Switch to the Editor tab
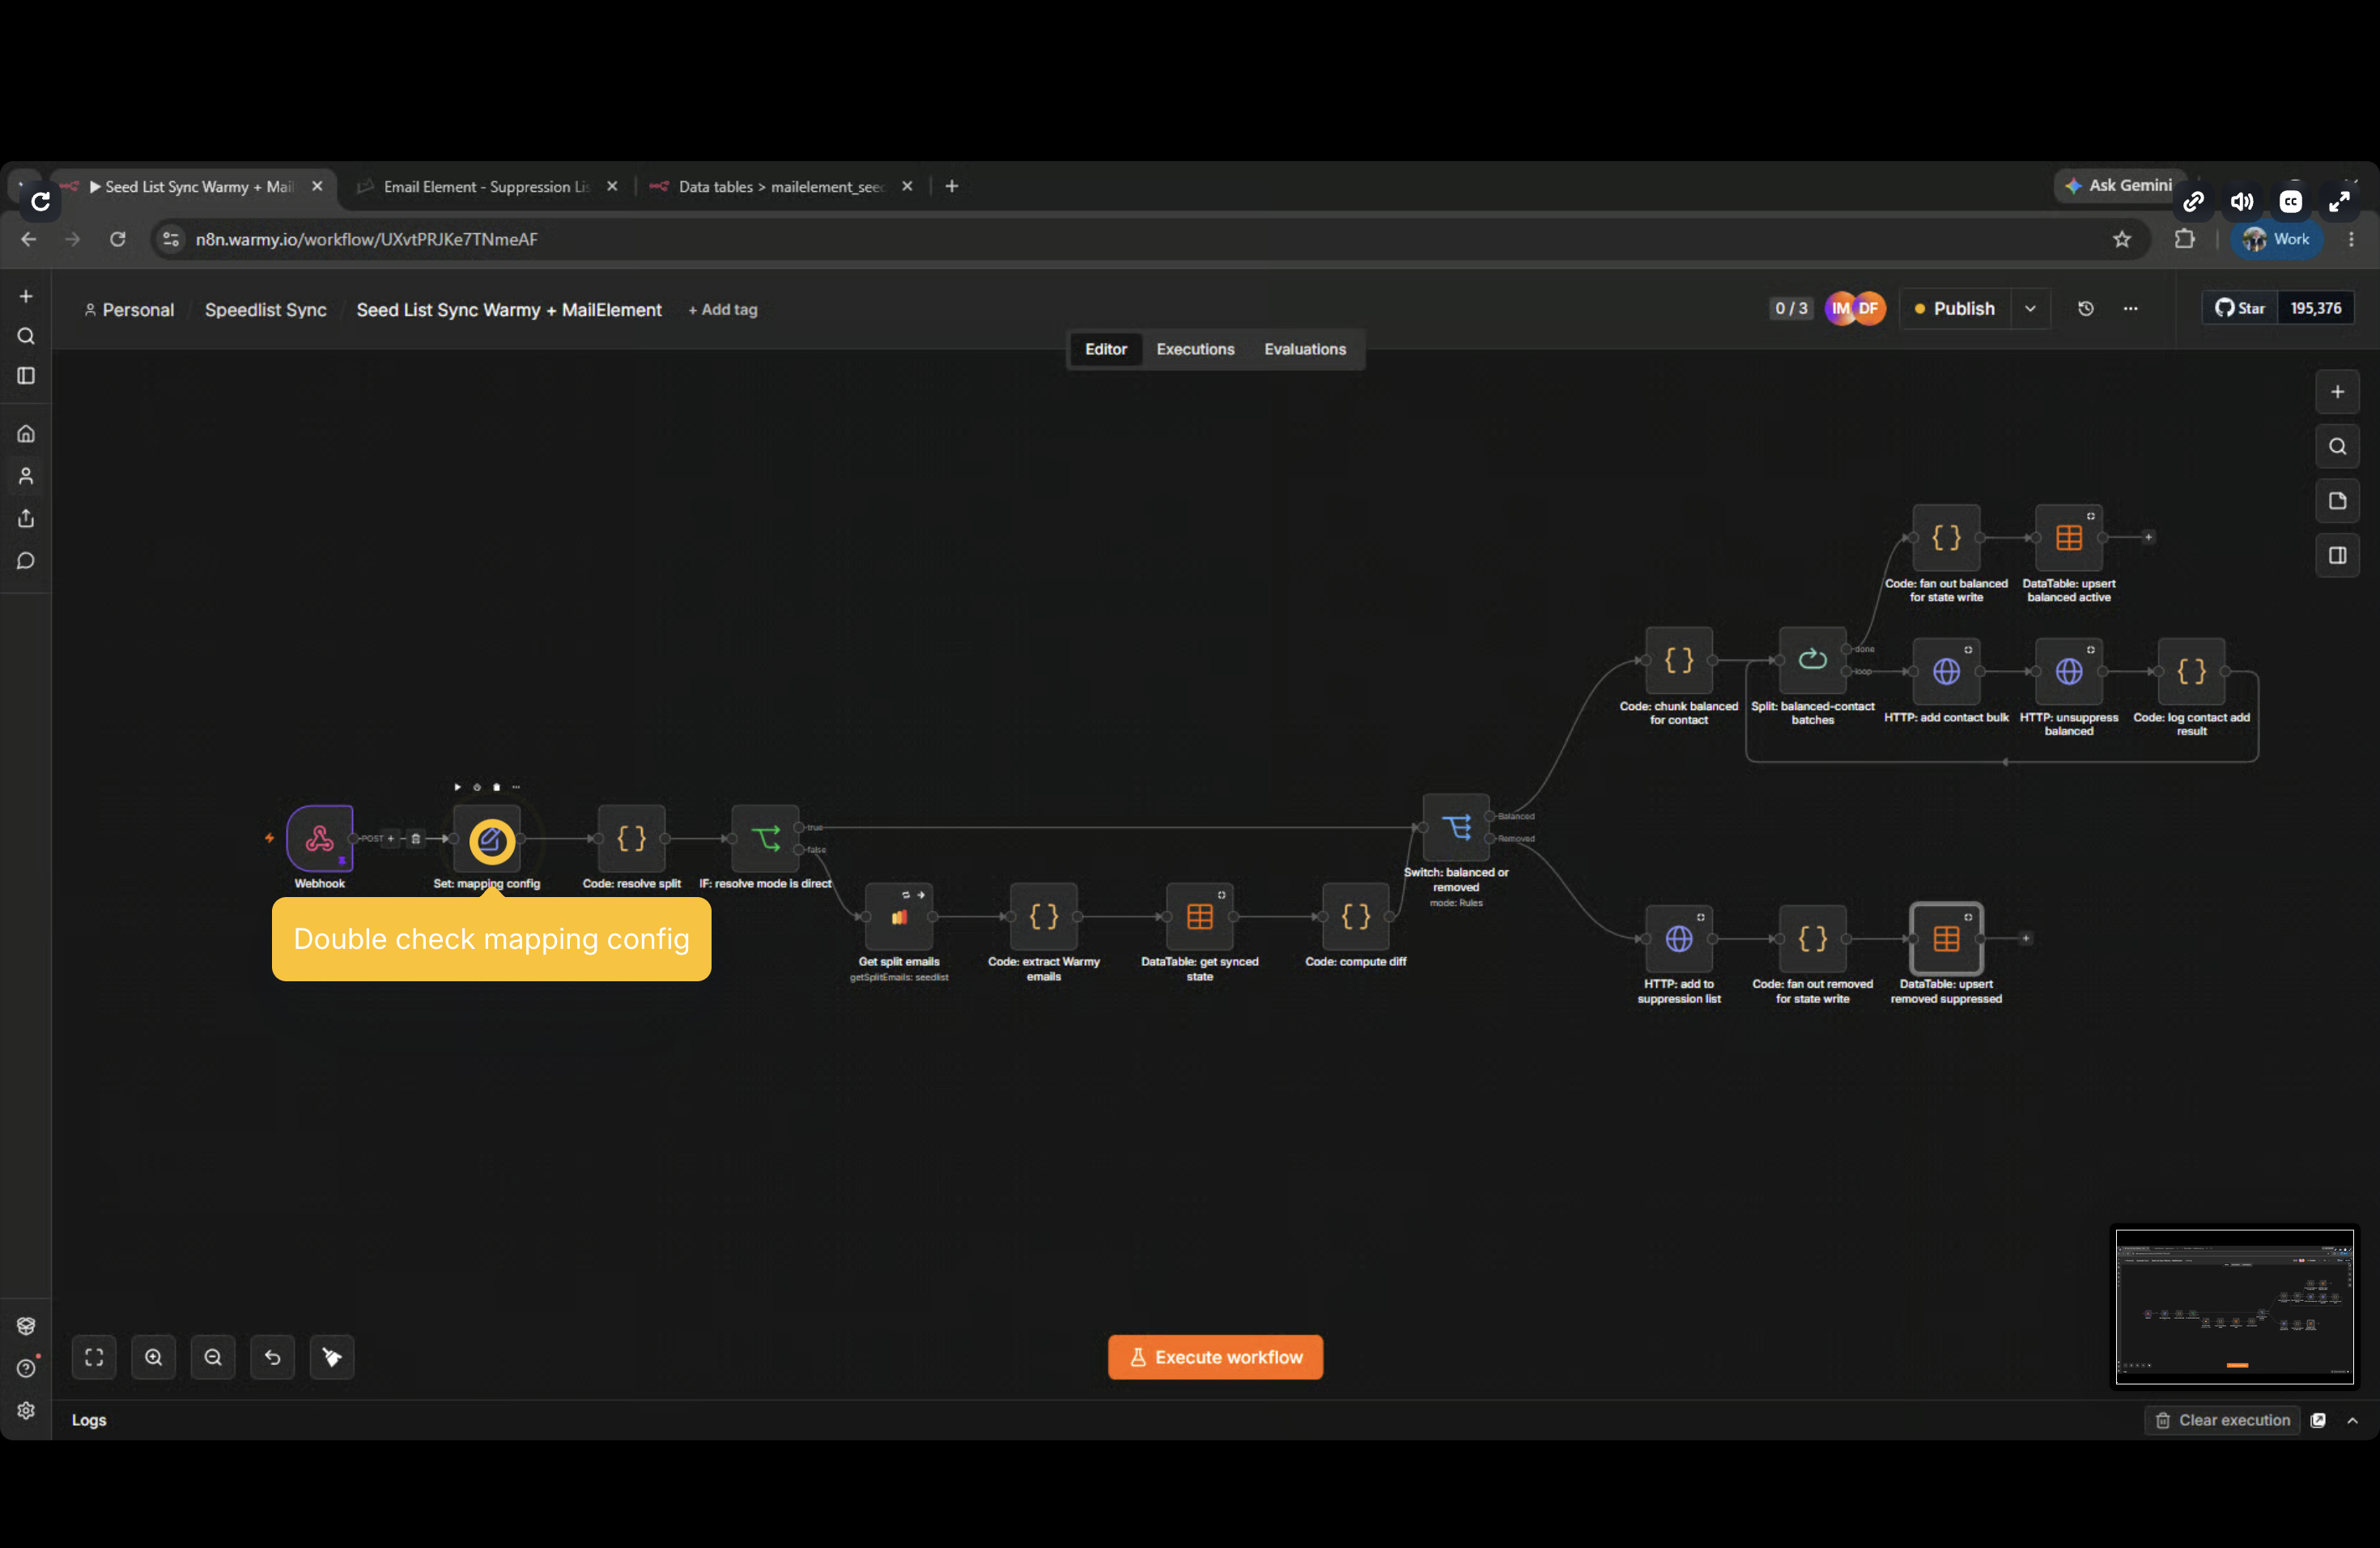2380x1548 pixels. [1105, 349]
